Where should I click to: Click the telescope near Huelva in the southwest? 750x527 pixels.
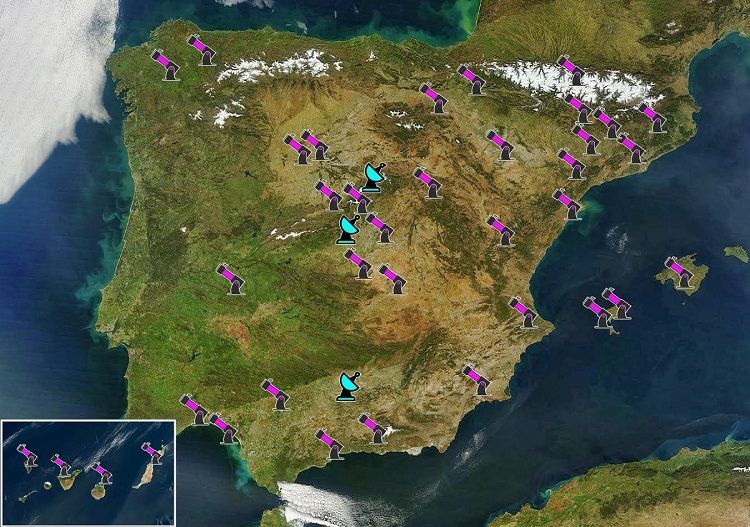195,410
